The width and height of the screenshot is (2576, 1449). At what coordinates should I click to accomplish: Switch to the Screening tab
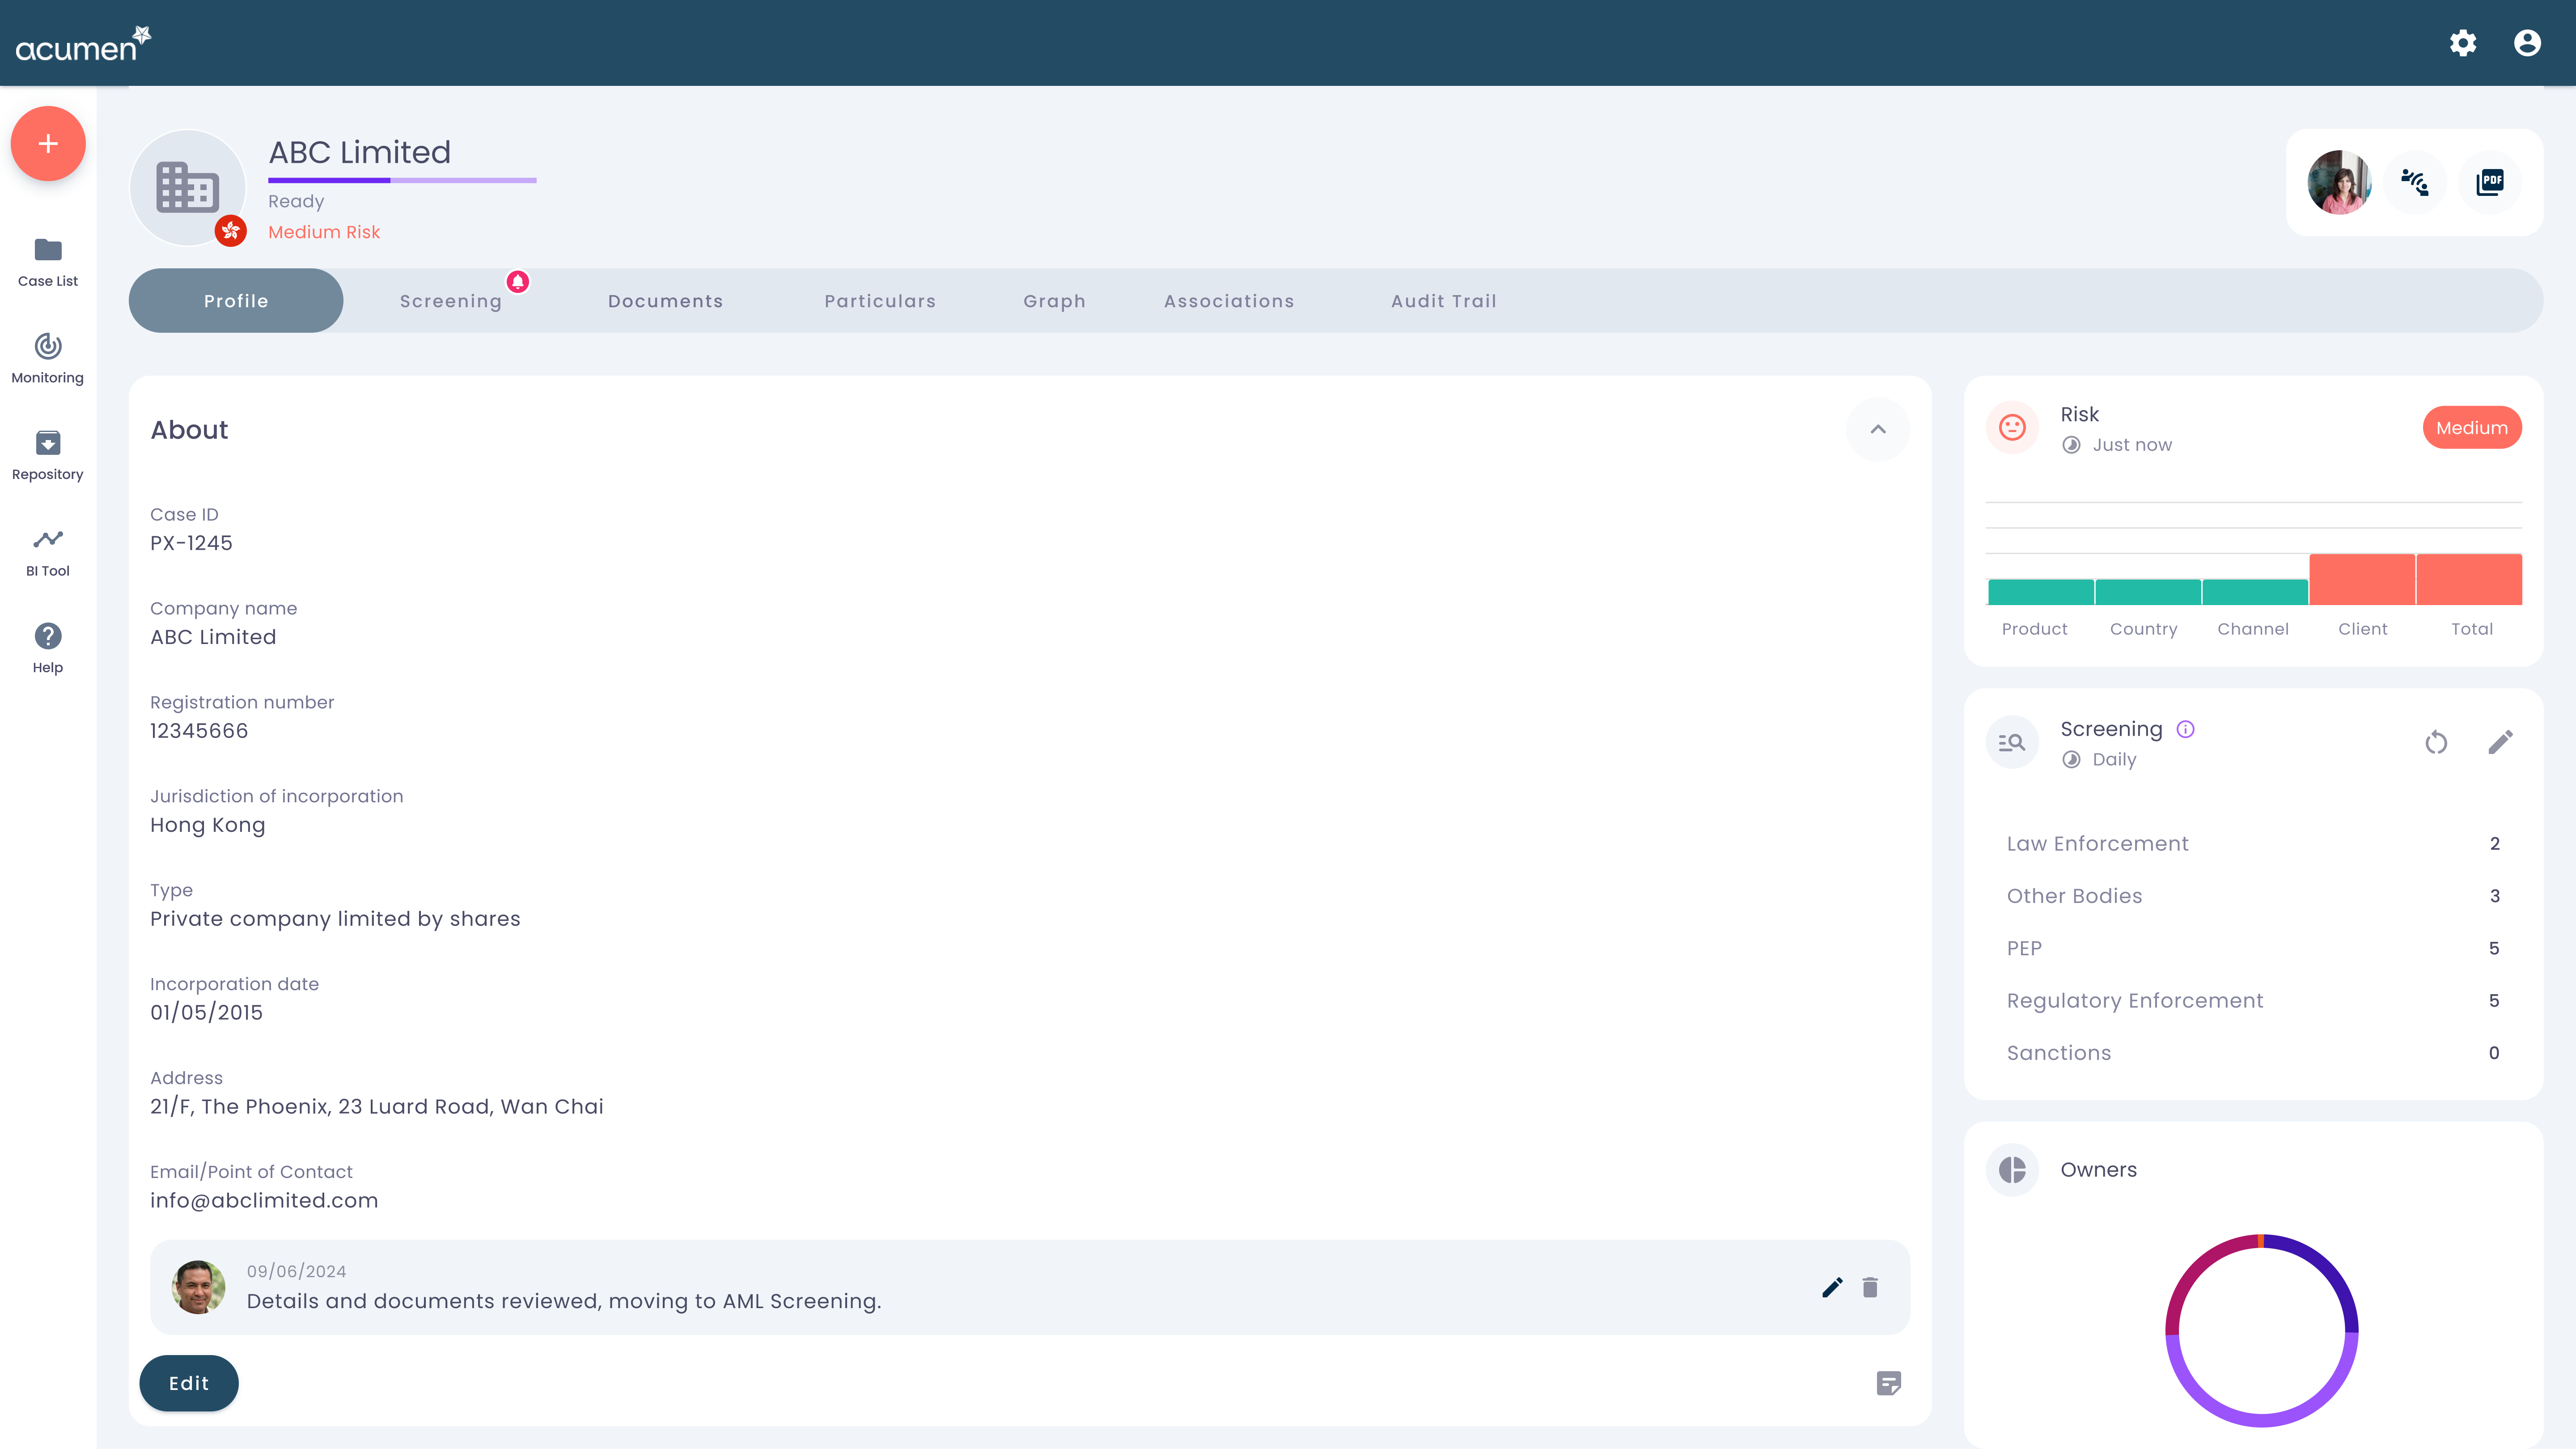(451, 301)
